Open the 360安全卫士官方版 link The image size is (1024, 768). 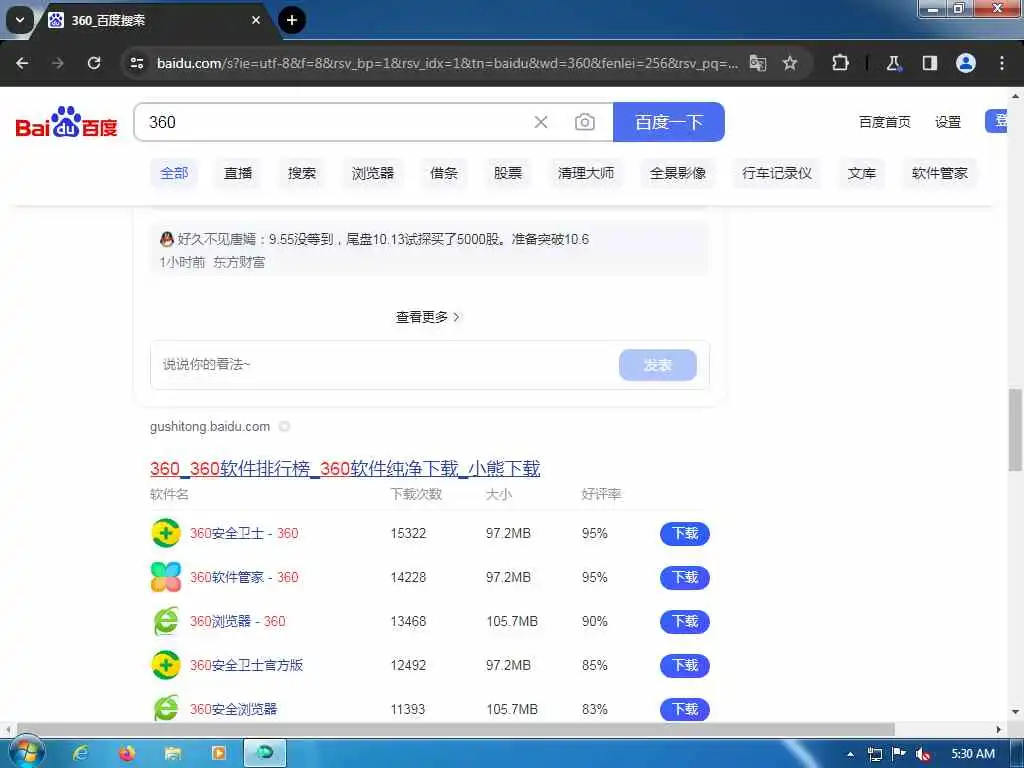tap(246, 665)
